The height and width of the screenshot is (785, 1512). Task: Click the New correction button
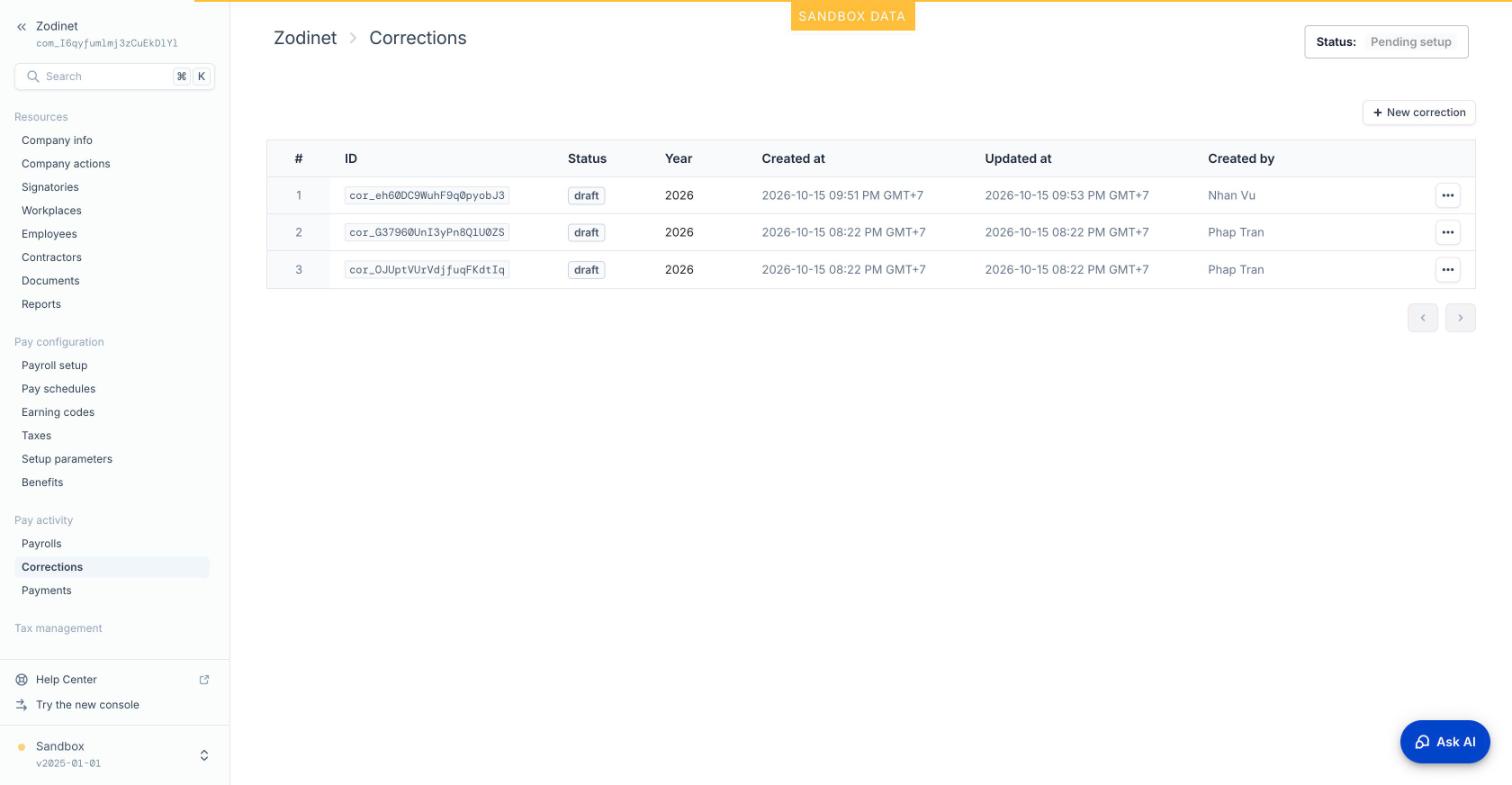click(1418, 113)
